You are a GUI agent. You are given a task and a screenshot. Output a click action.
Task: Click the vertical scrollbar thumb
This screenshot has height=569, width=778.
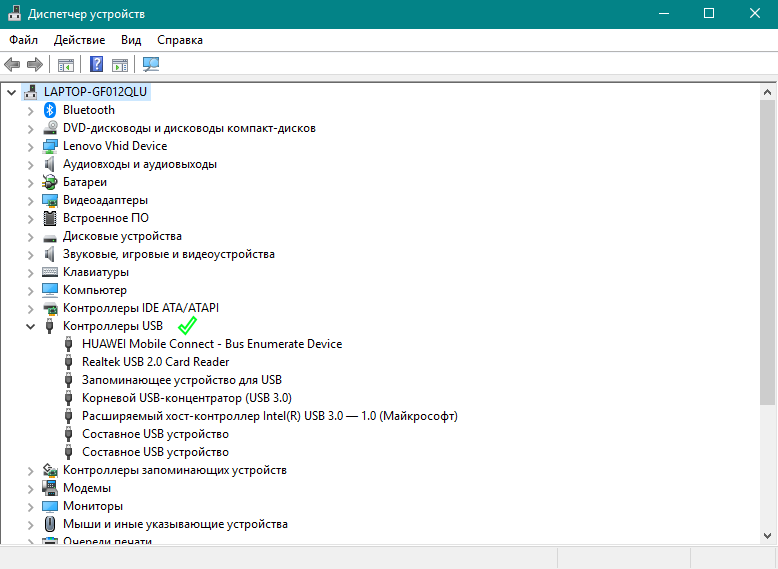(x=767, y=253)
